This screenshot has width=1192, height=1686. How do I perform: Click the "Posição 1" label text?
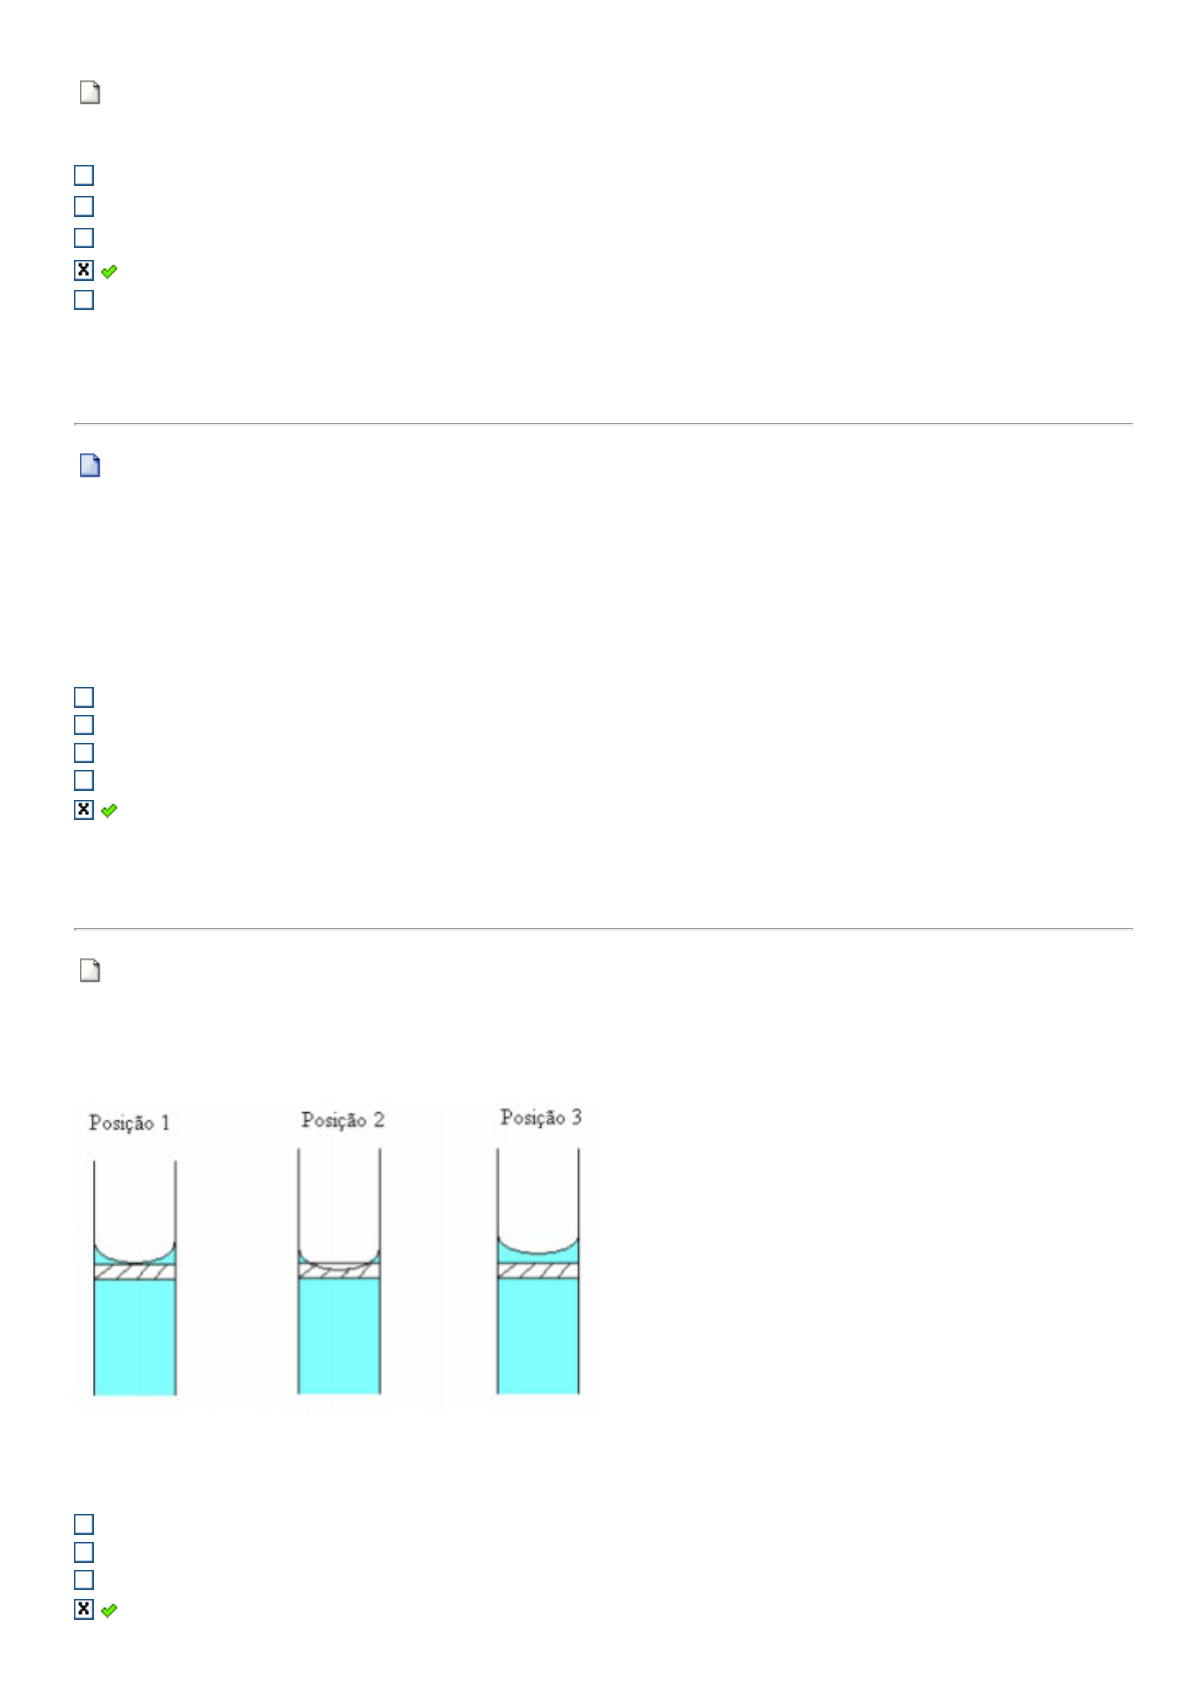[130, 1123]
